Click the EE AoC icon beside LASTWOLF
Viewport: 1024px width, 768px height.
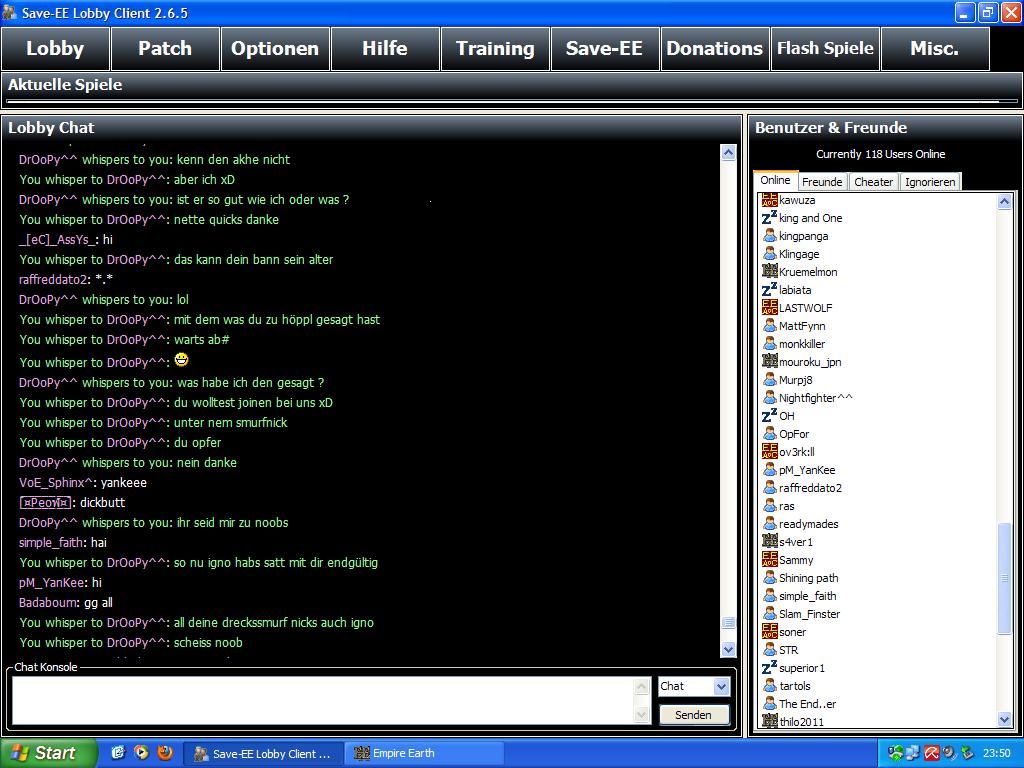point(769,308)
